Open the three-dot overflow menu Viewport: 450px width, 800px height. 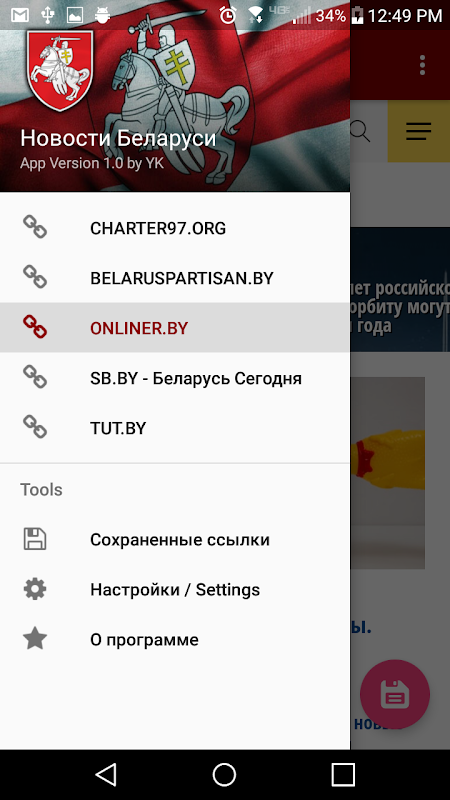point(422,65)
